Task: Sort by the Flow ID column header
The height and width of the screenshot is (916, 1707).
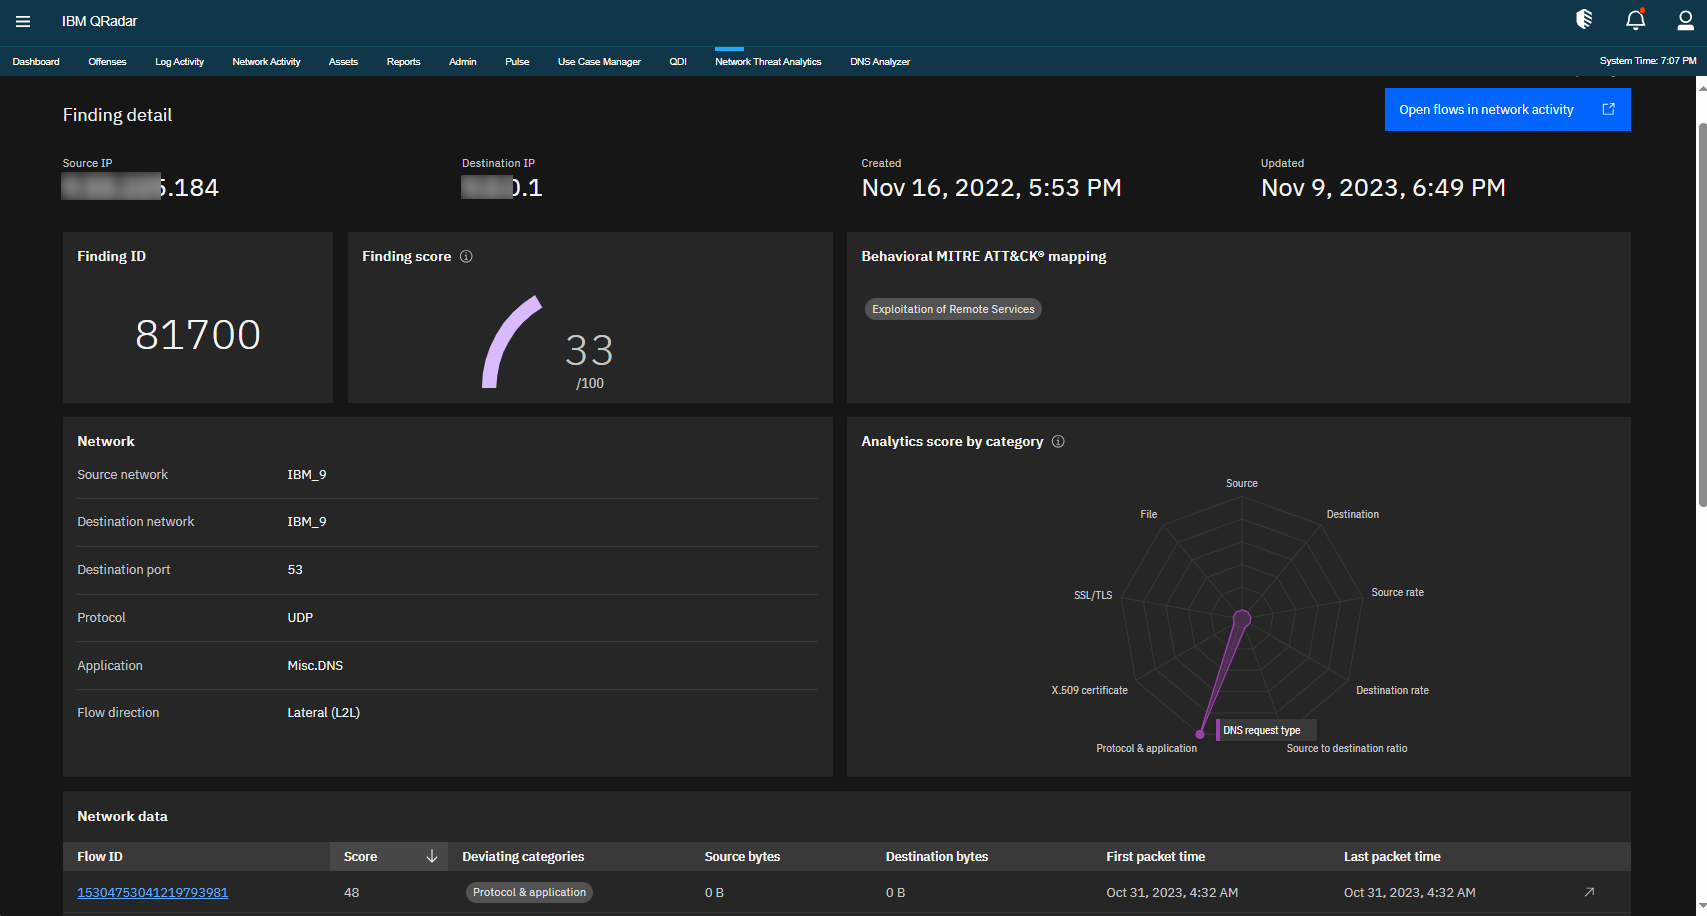Action: (100, 856)
